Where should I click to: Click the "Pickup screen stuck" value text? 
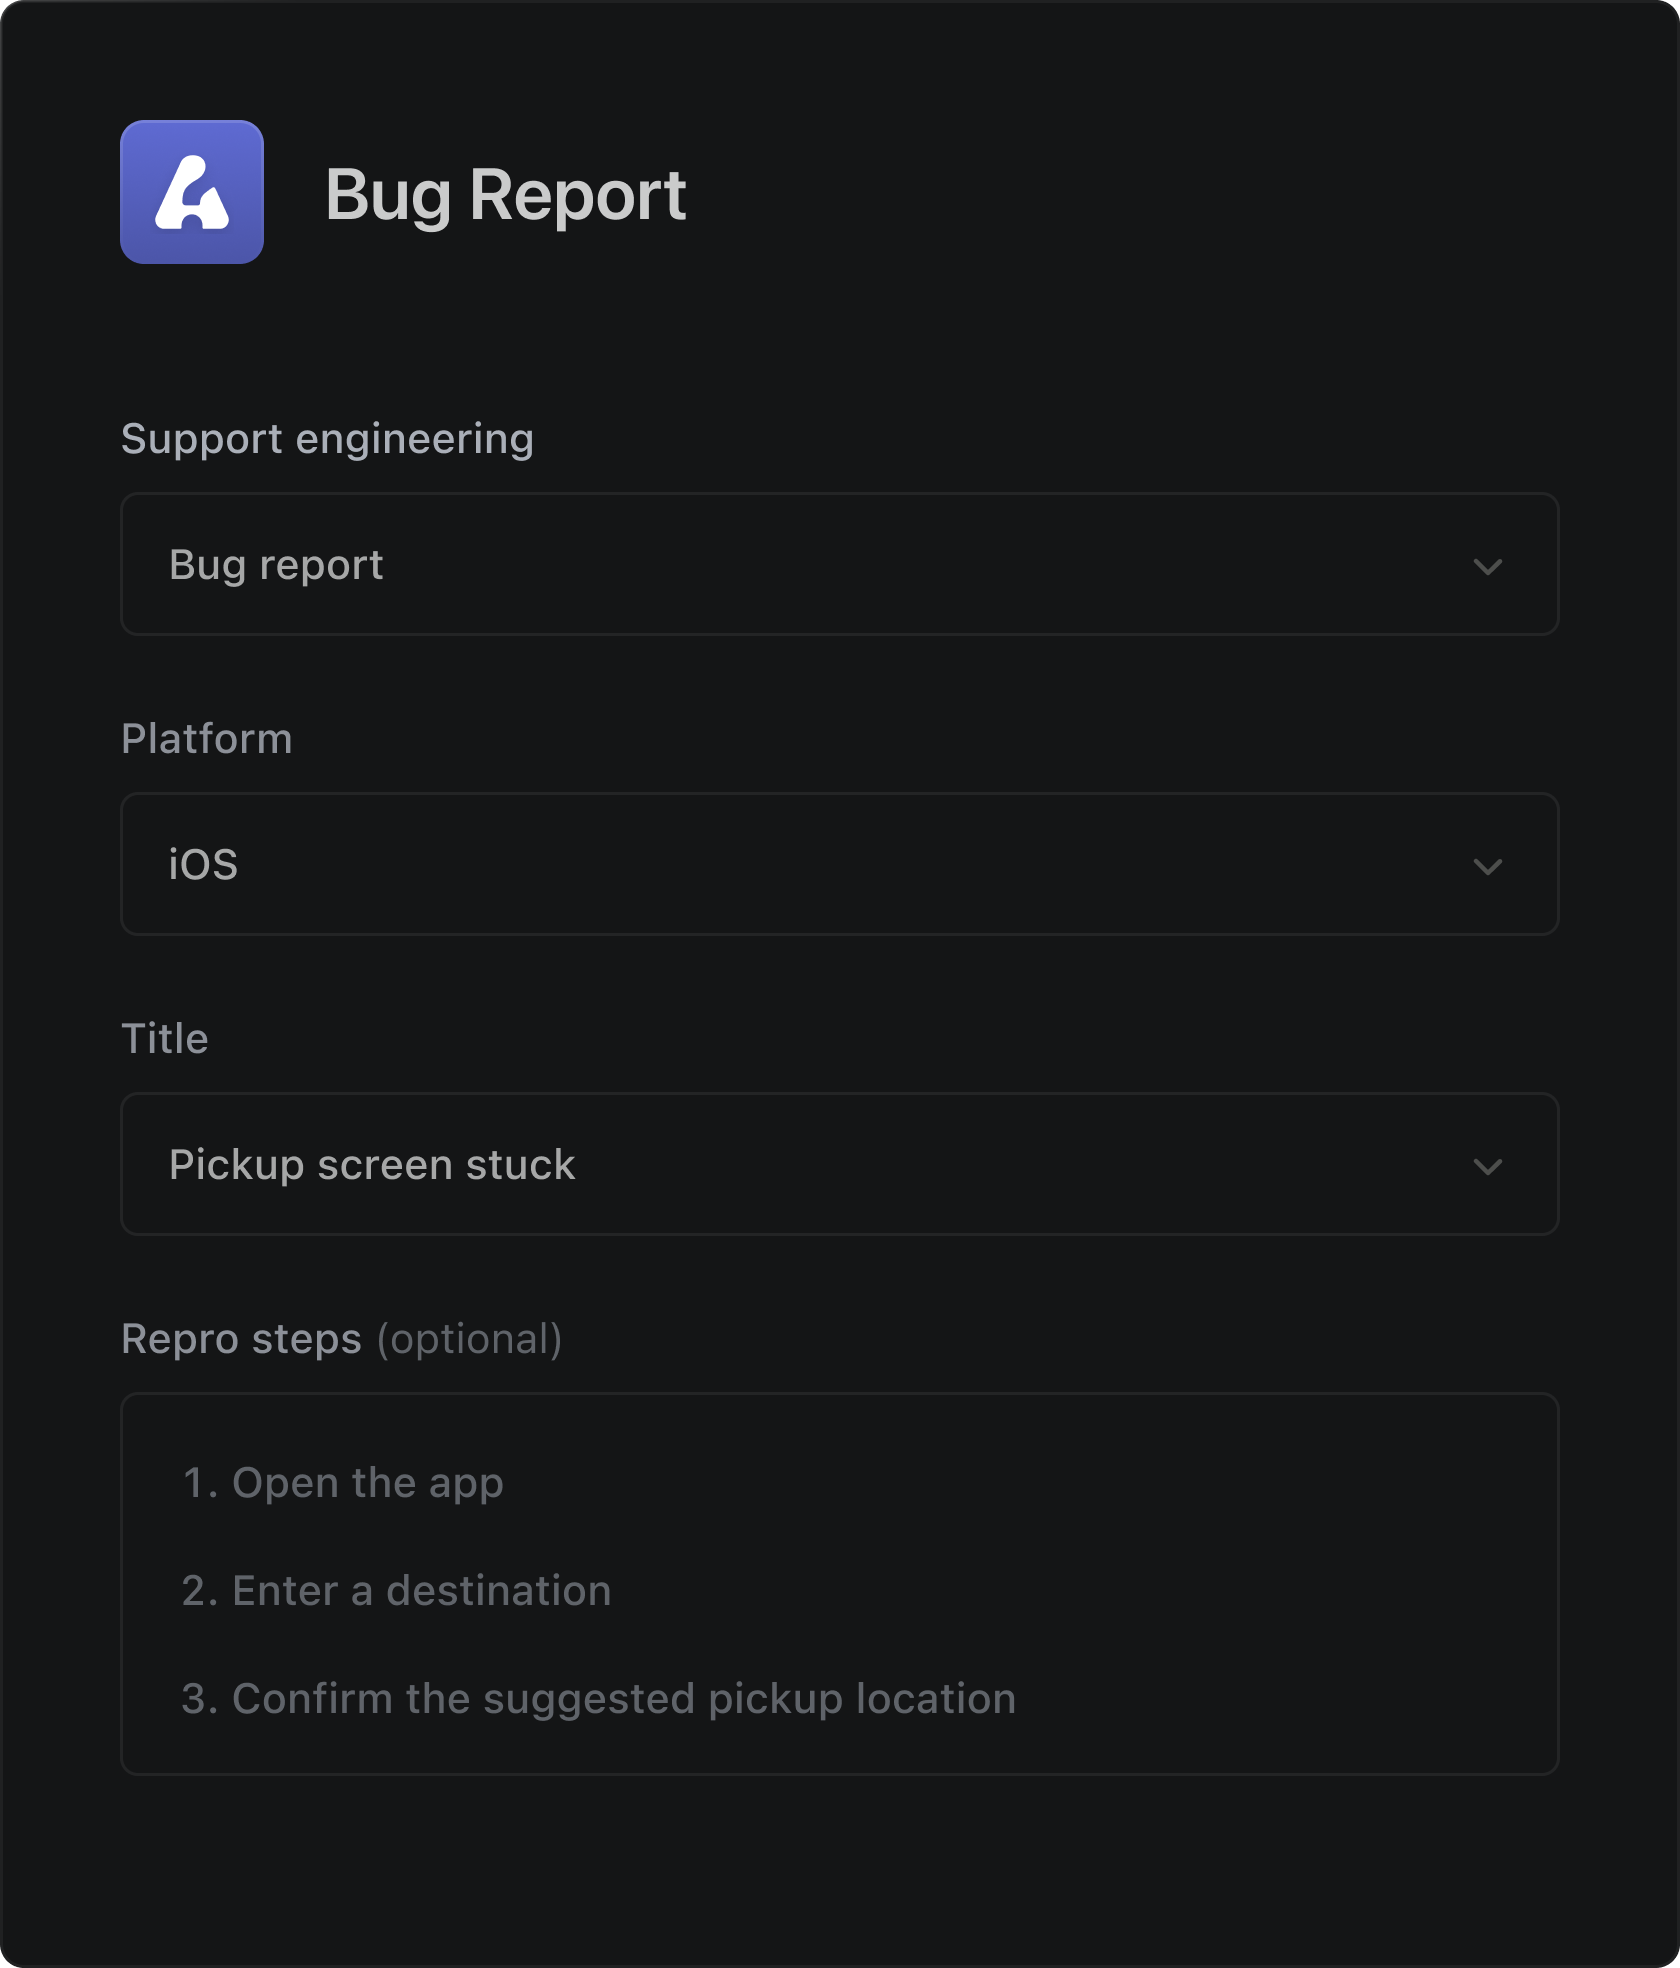coord(372,1165)
